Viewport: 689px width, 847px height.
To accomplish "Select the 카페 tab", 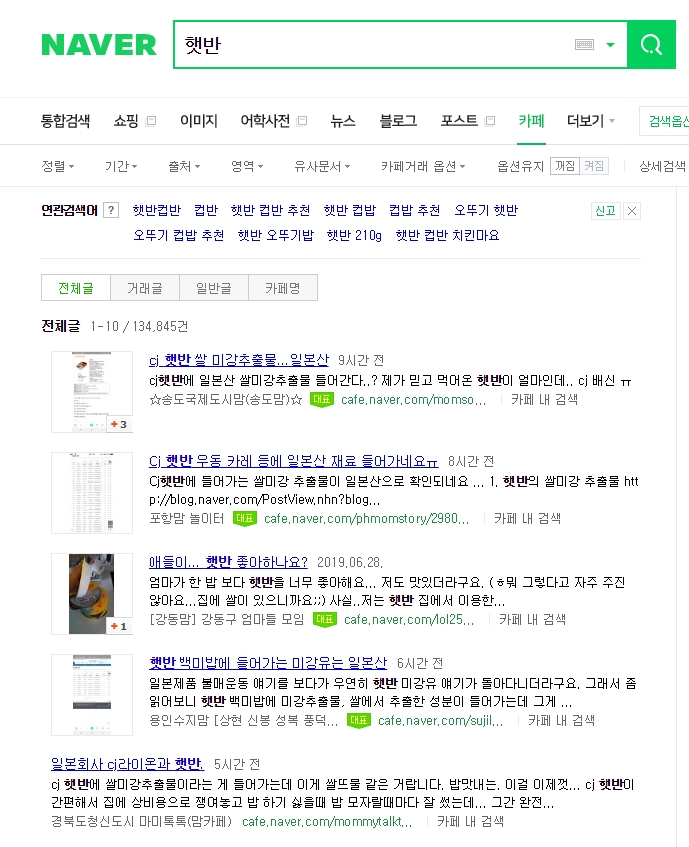I will click(531, 120).
